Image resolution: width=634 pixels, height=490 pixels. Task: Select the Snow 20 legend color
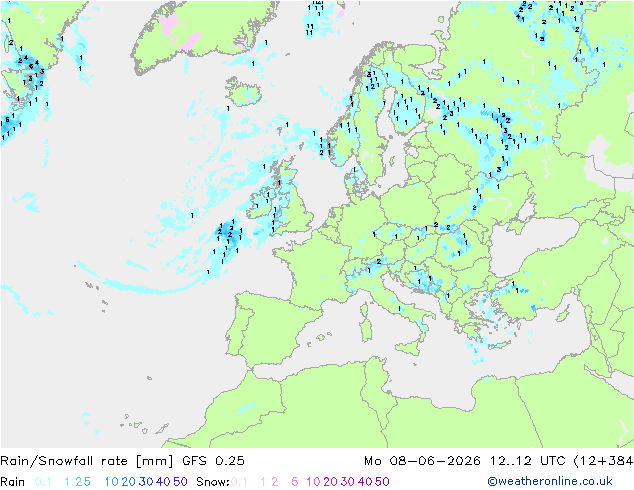tap(330, 482)
